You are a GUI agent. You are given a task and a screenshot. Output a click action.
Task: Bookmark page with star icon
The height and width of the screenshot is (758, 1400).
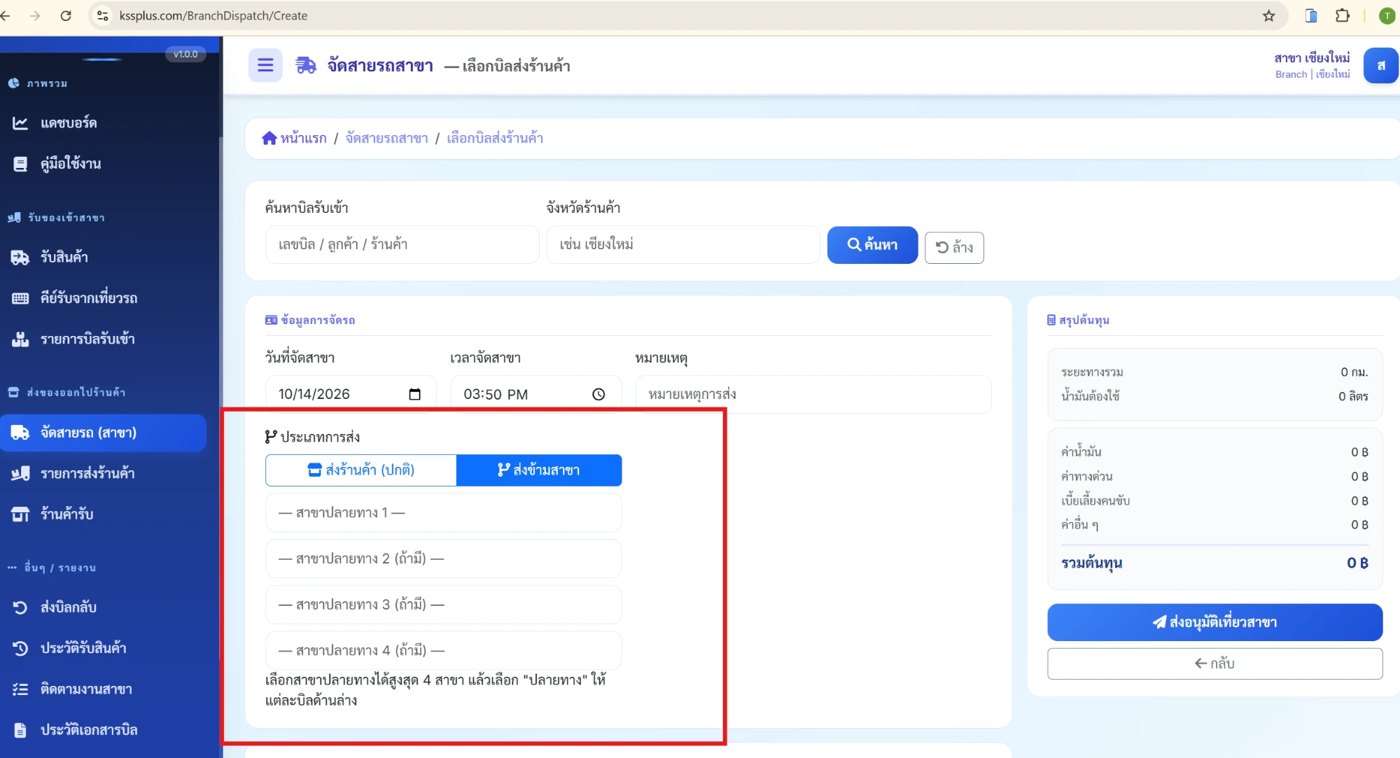tap(1269, 16)
